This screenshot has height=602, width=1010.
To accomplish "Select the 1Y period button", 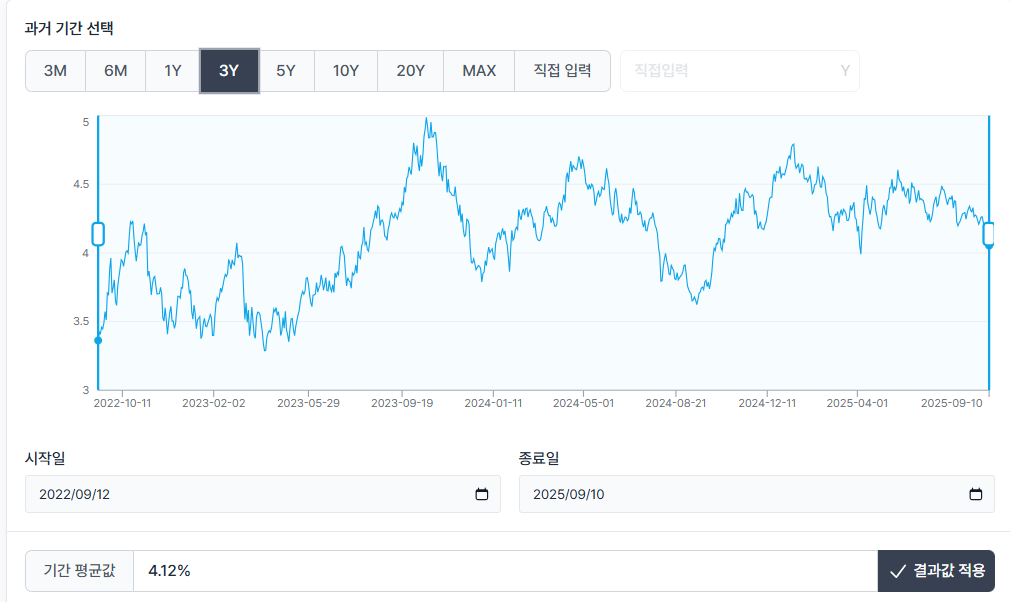I will point(173,71).
